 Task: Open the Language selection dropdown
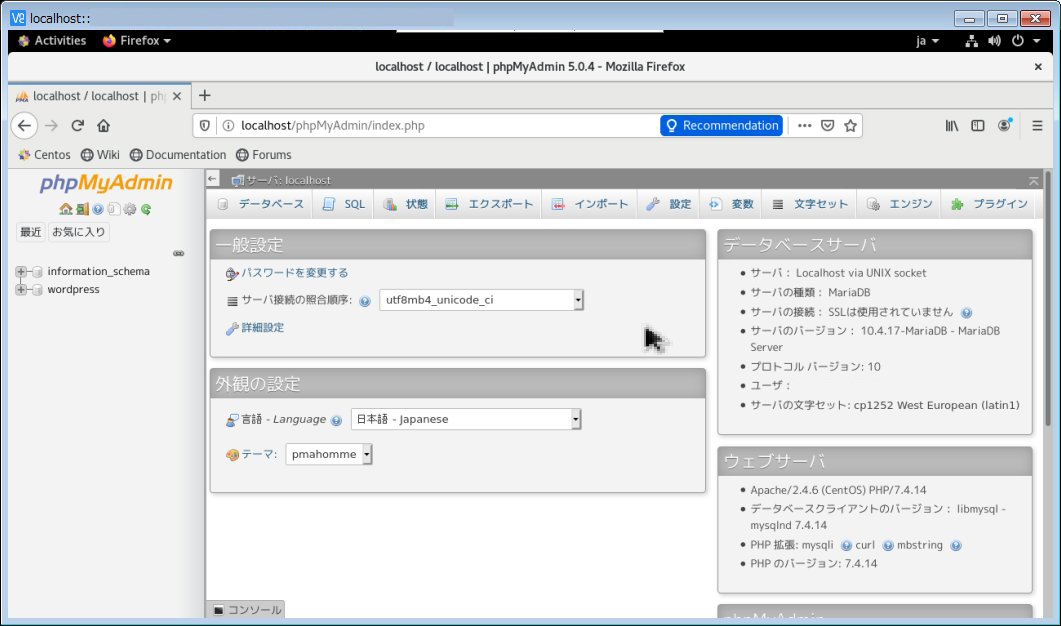tap(466, 419)
